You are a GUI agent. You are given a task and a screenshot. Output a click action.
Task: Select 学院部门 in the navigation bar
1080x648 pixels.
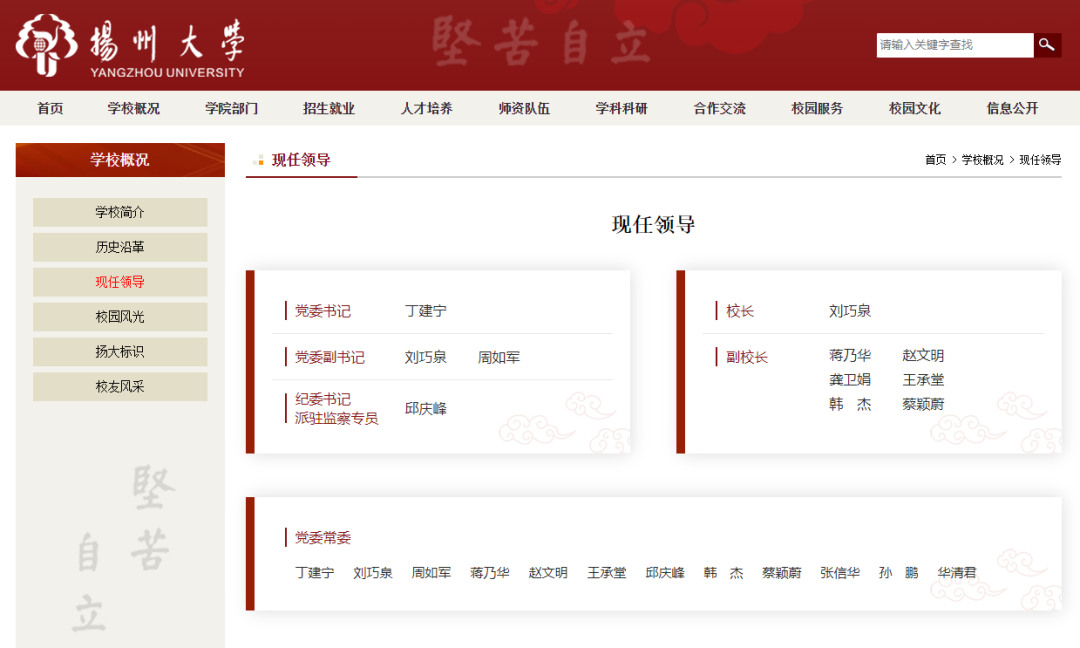[232, 108]
